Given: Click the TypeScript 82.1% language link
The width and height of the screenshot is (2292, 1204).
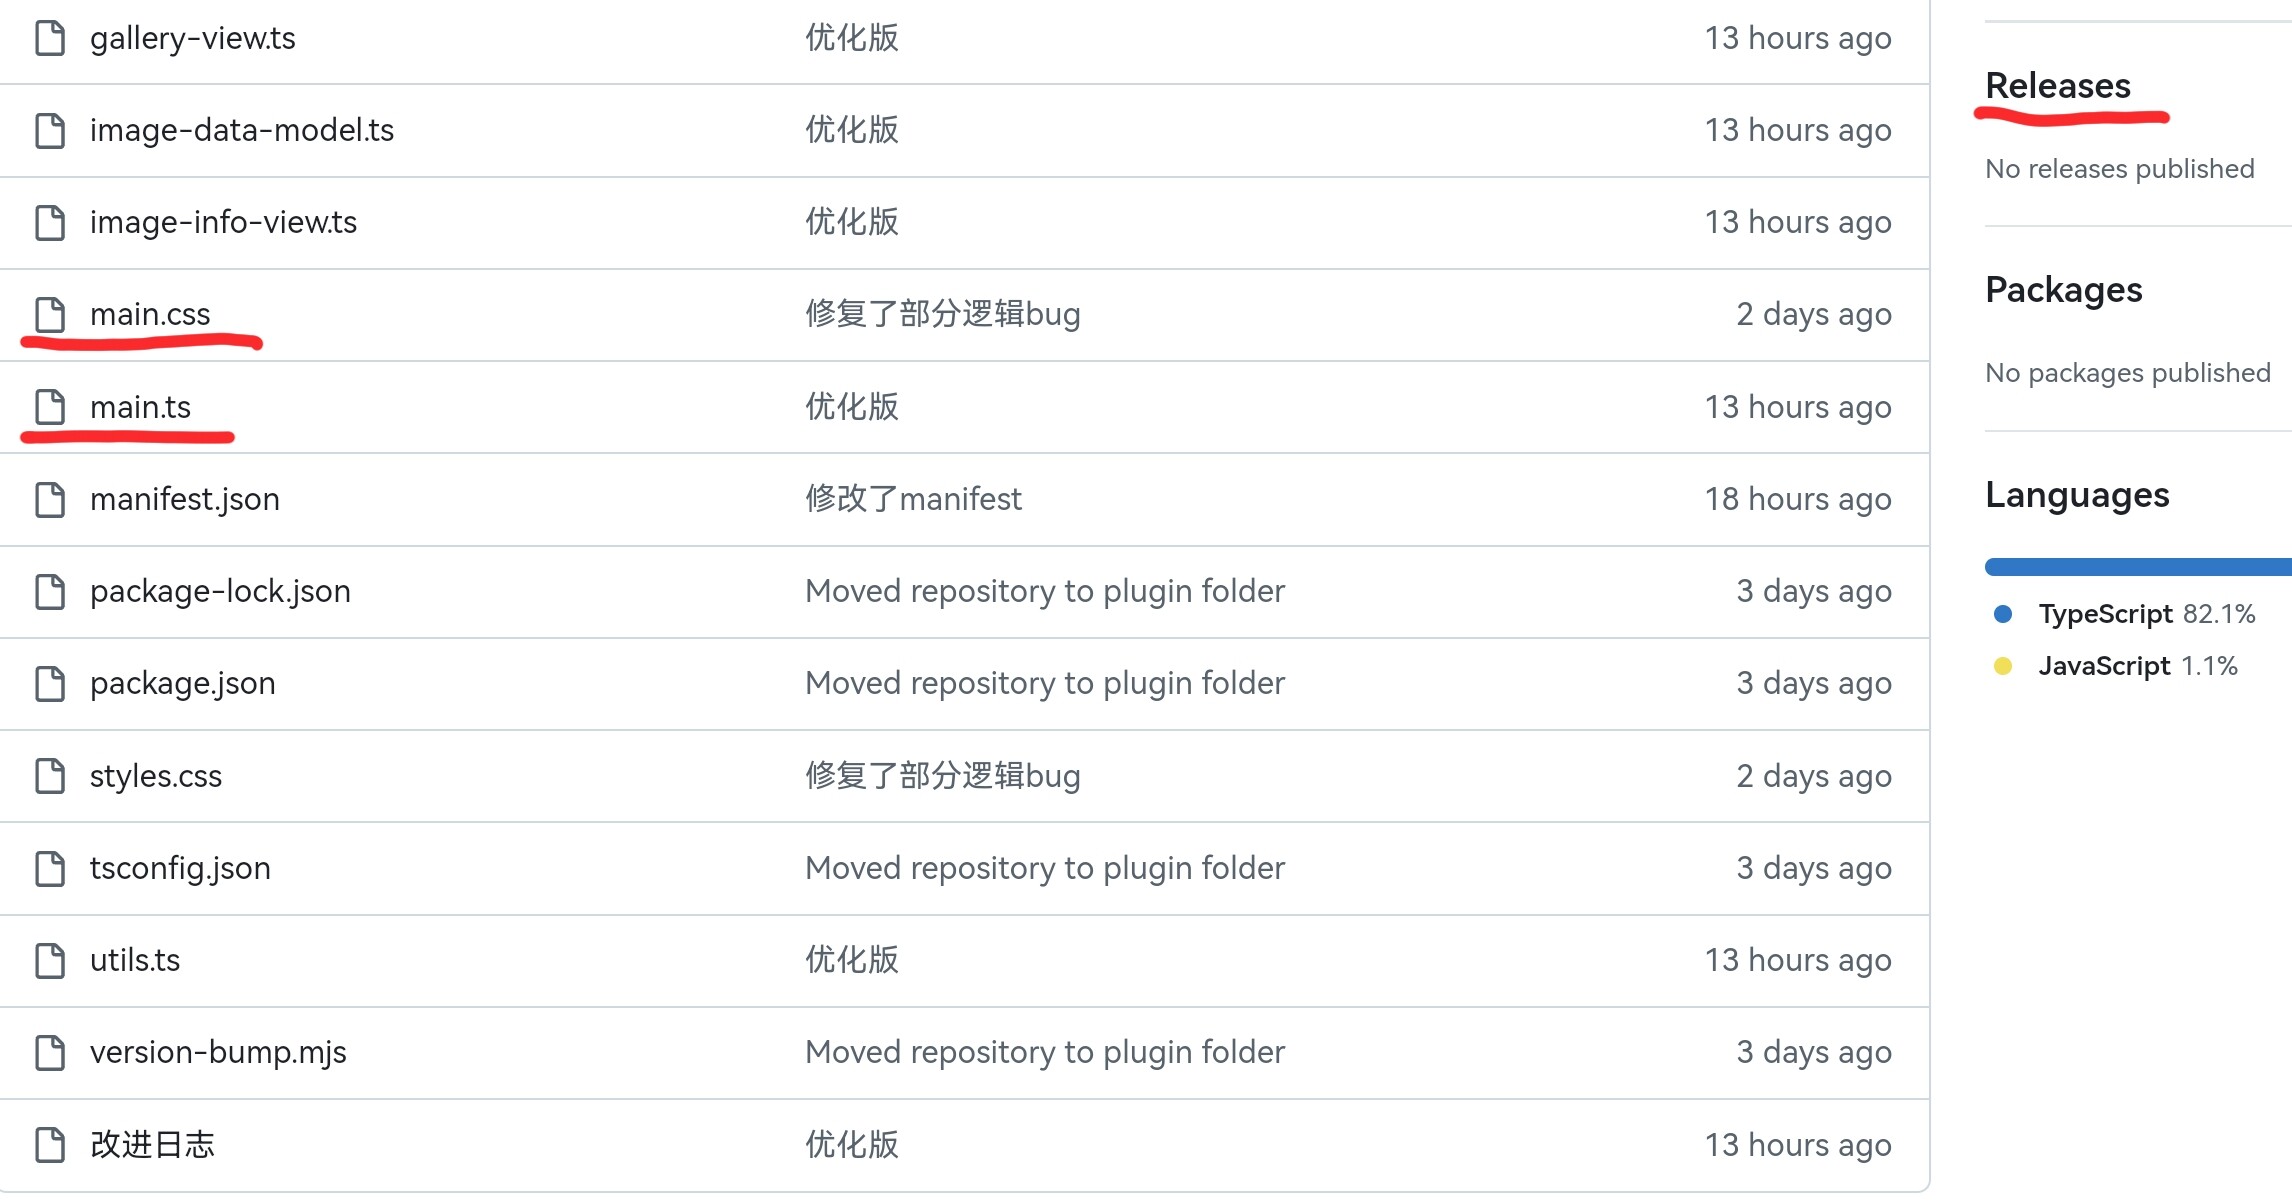Looking at the screenshot, I should point(2146,614).
